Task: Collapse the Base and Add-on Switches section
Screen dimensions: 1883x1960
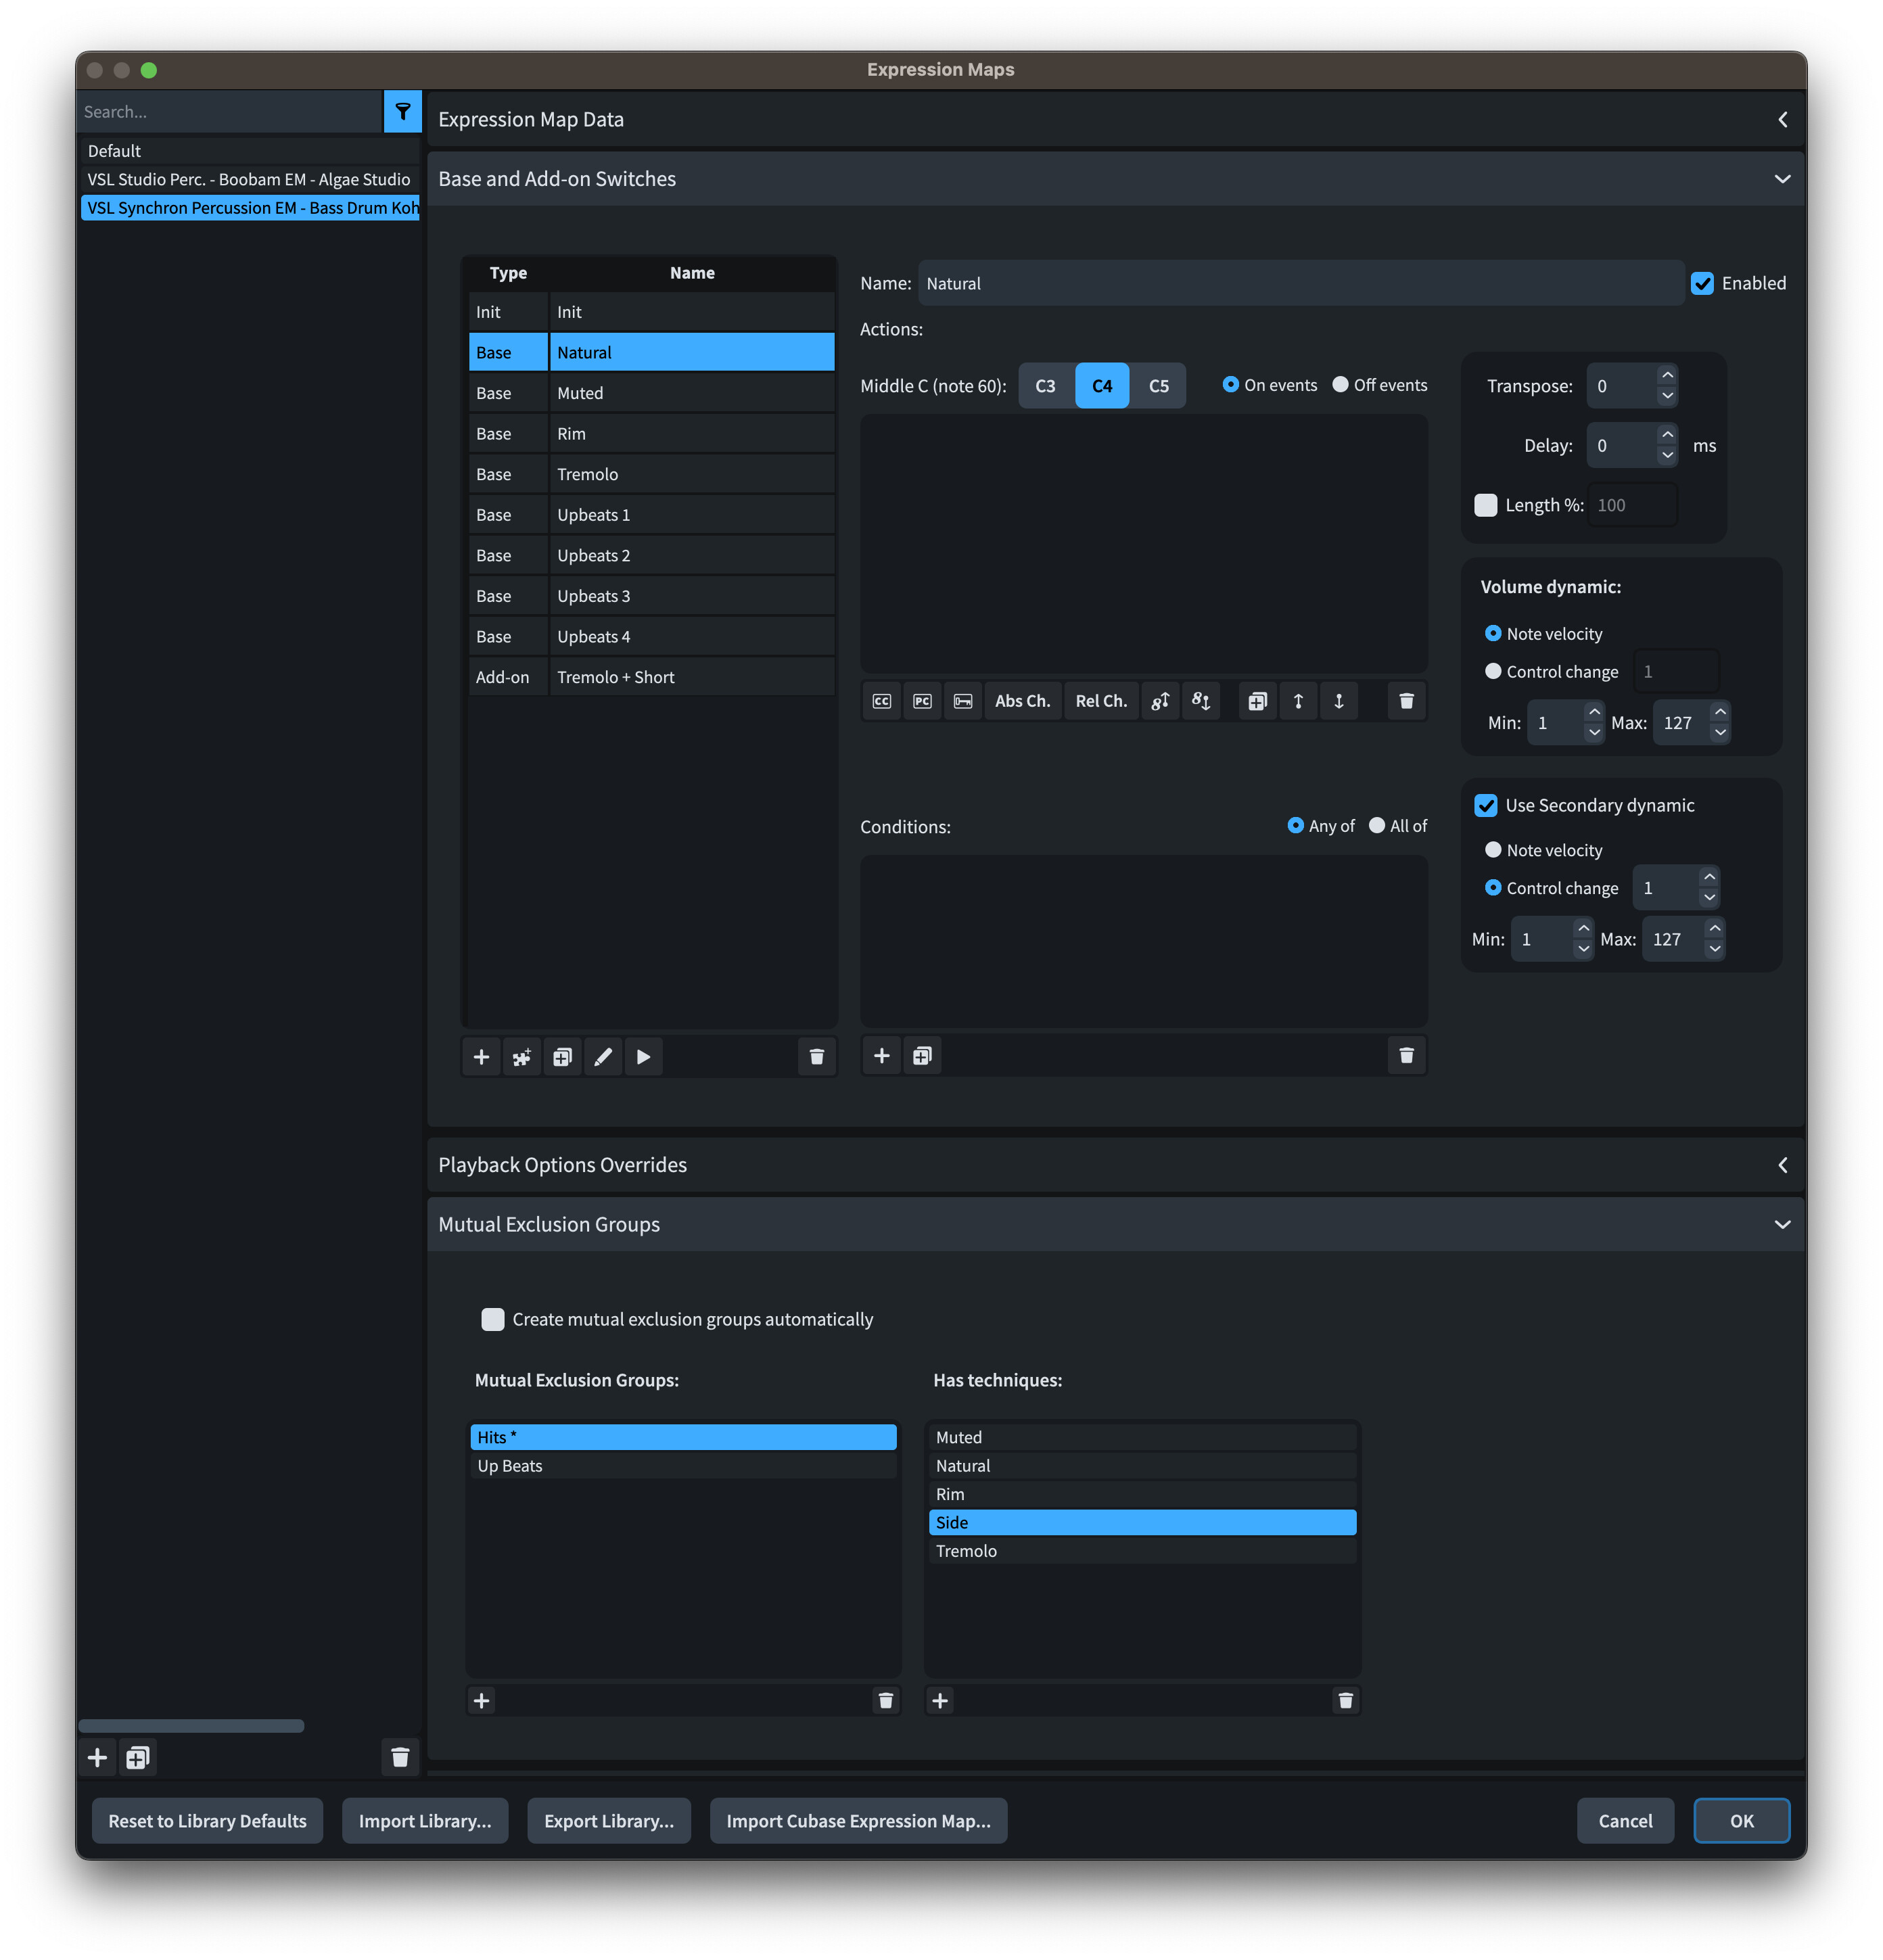Action: click(x=1782, y=179)
